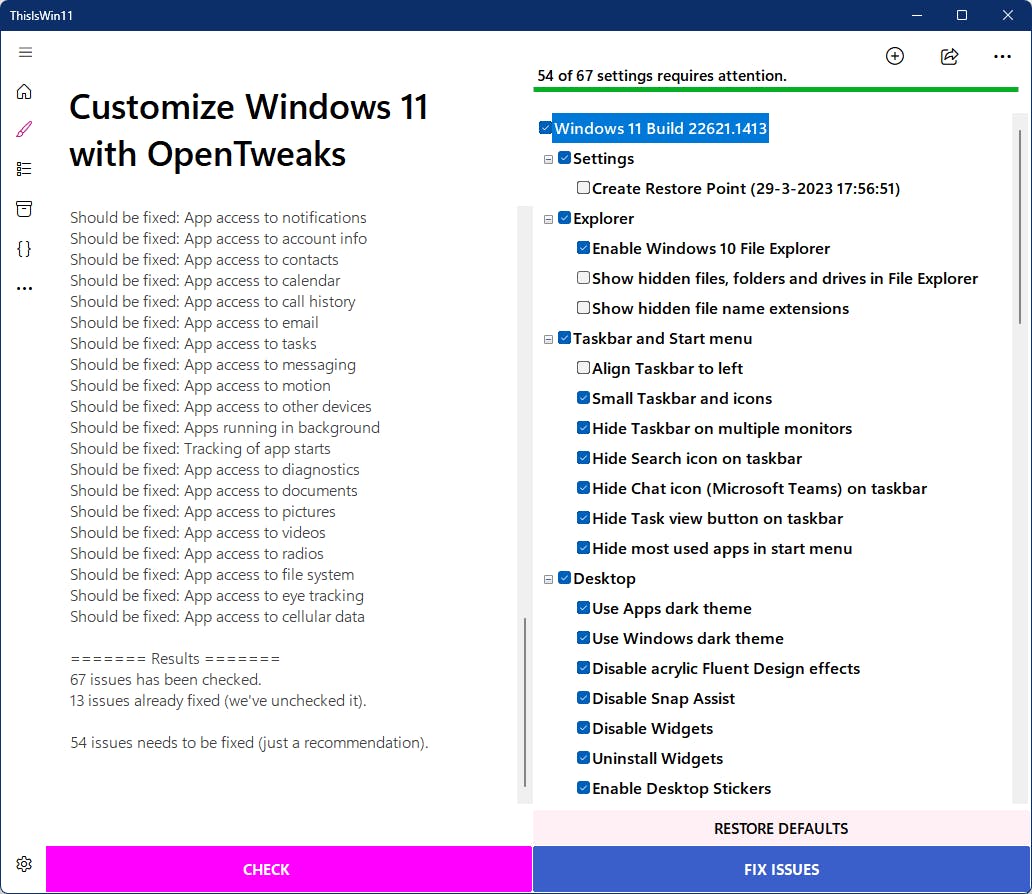Maximize the ThisIsWin11 window
This screenshot has width=1032, height=894.
(962, 15)
